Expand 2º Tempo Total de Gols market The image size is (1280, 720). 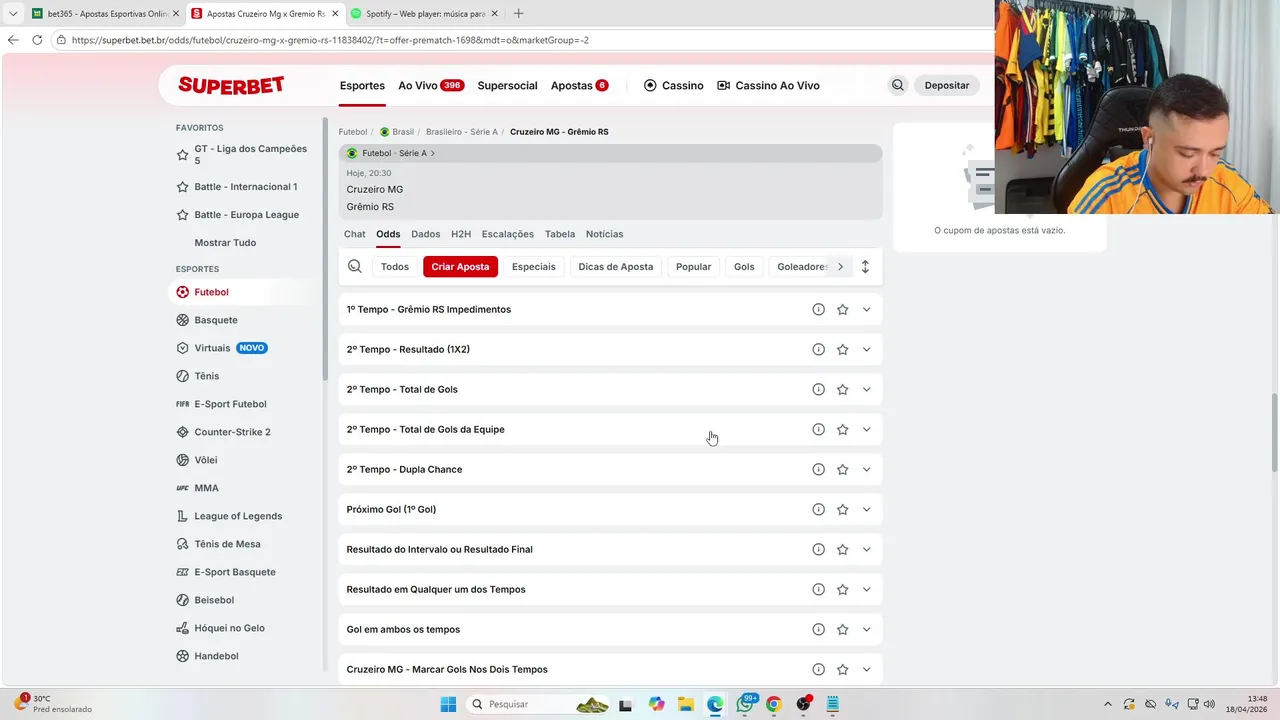(866, 389)
